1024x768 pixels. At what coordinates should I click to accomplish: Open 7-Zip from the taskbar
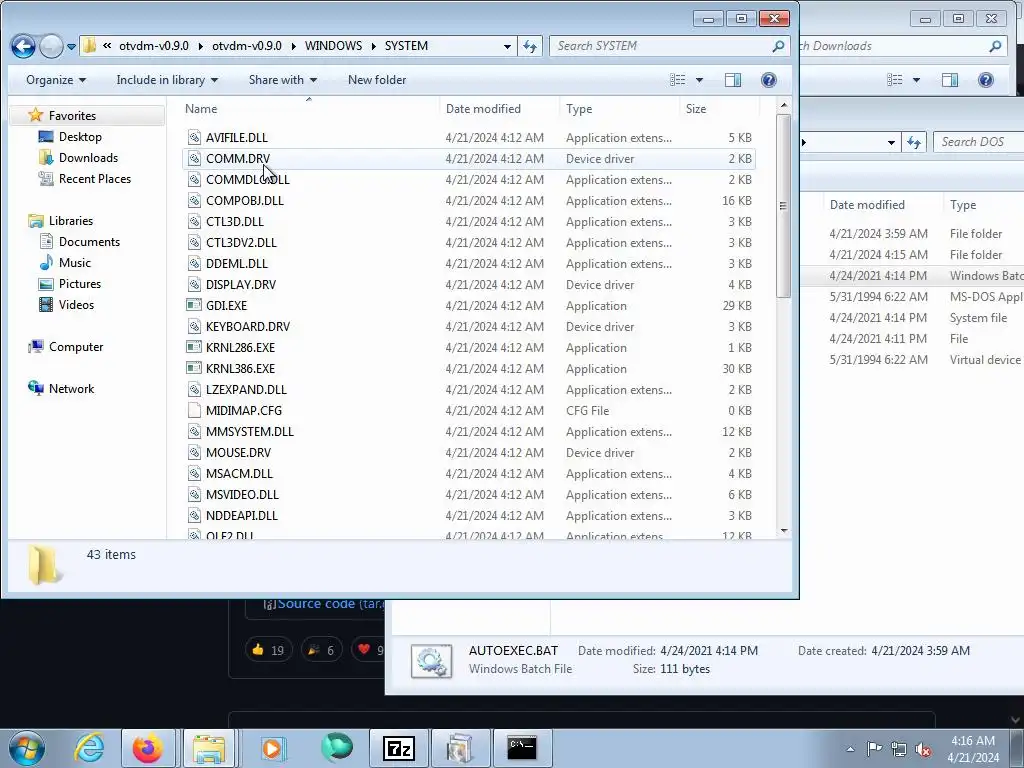(x=399, y=748)
